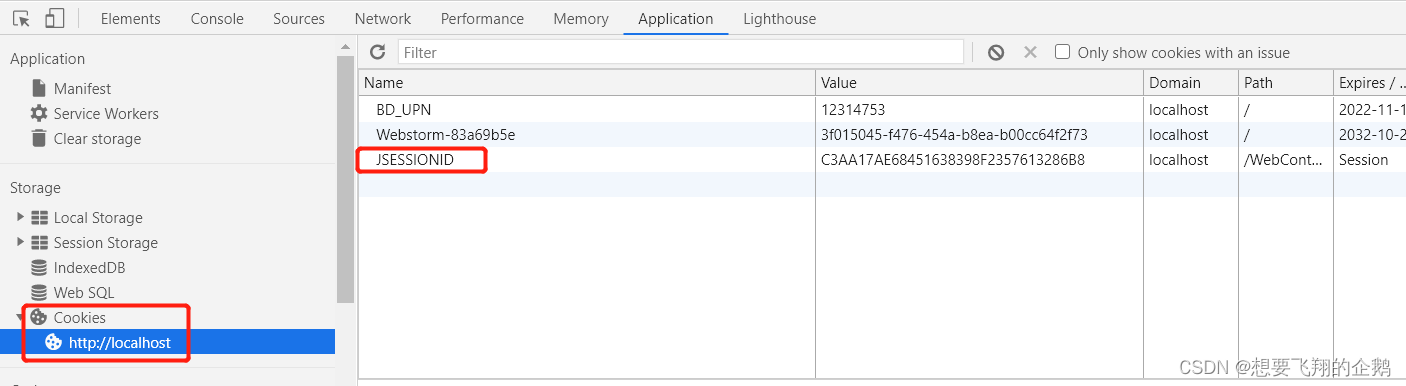Enable Only show cookies with an issue
The image size is (1406, 386).
(1063, 52)
